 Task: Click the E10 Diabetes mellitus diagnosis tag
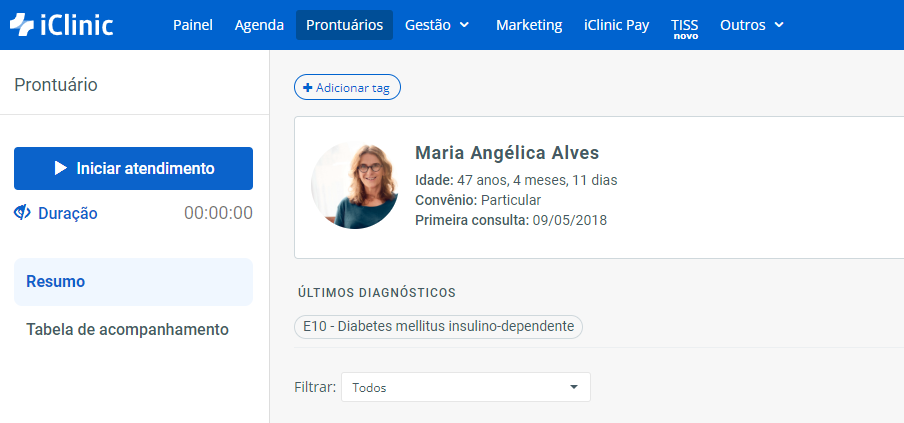click(438, 327)
